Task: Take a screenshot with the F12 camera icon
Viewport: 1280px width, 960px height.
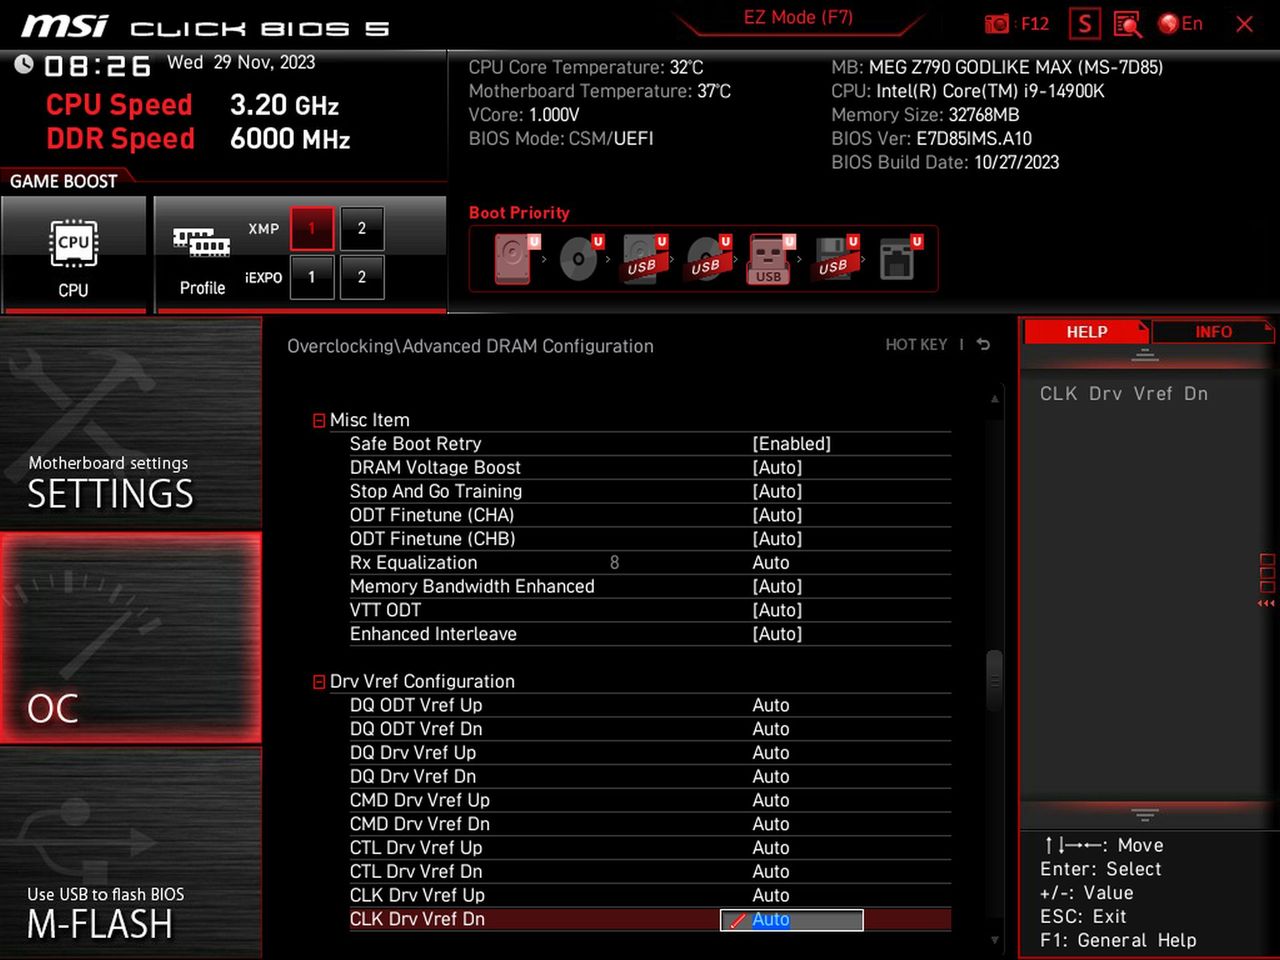Action: (x=997, y=24)
